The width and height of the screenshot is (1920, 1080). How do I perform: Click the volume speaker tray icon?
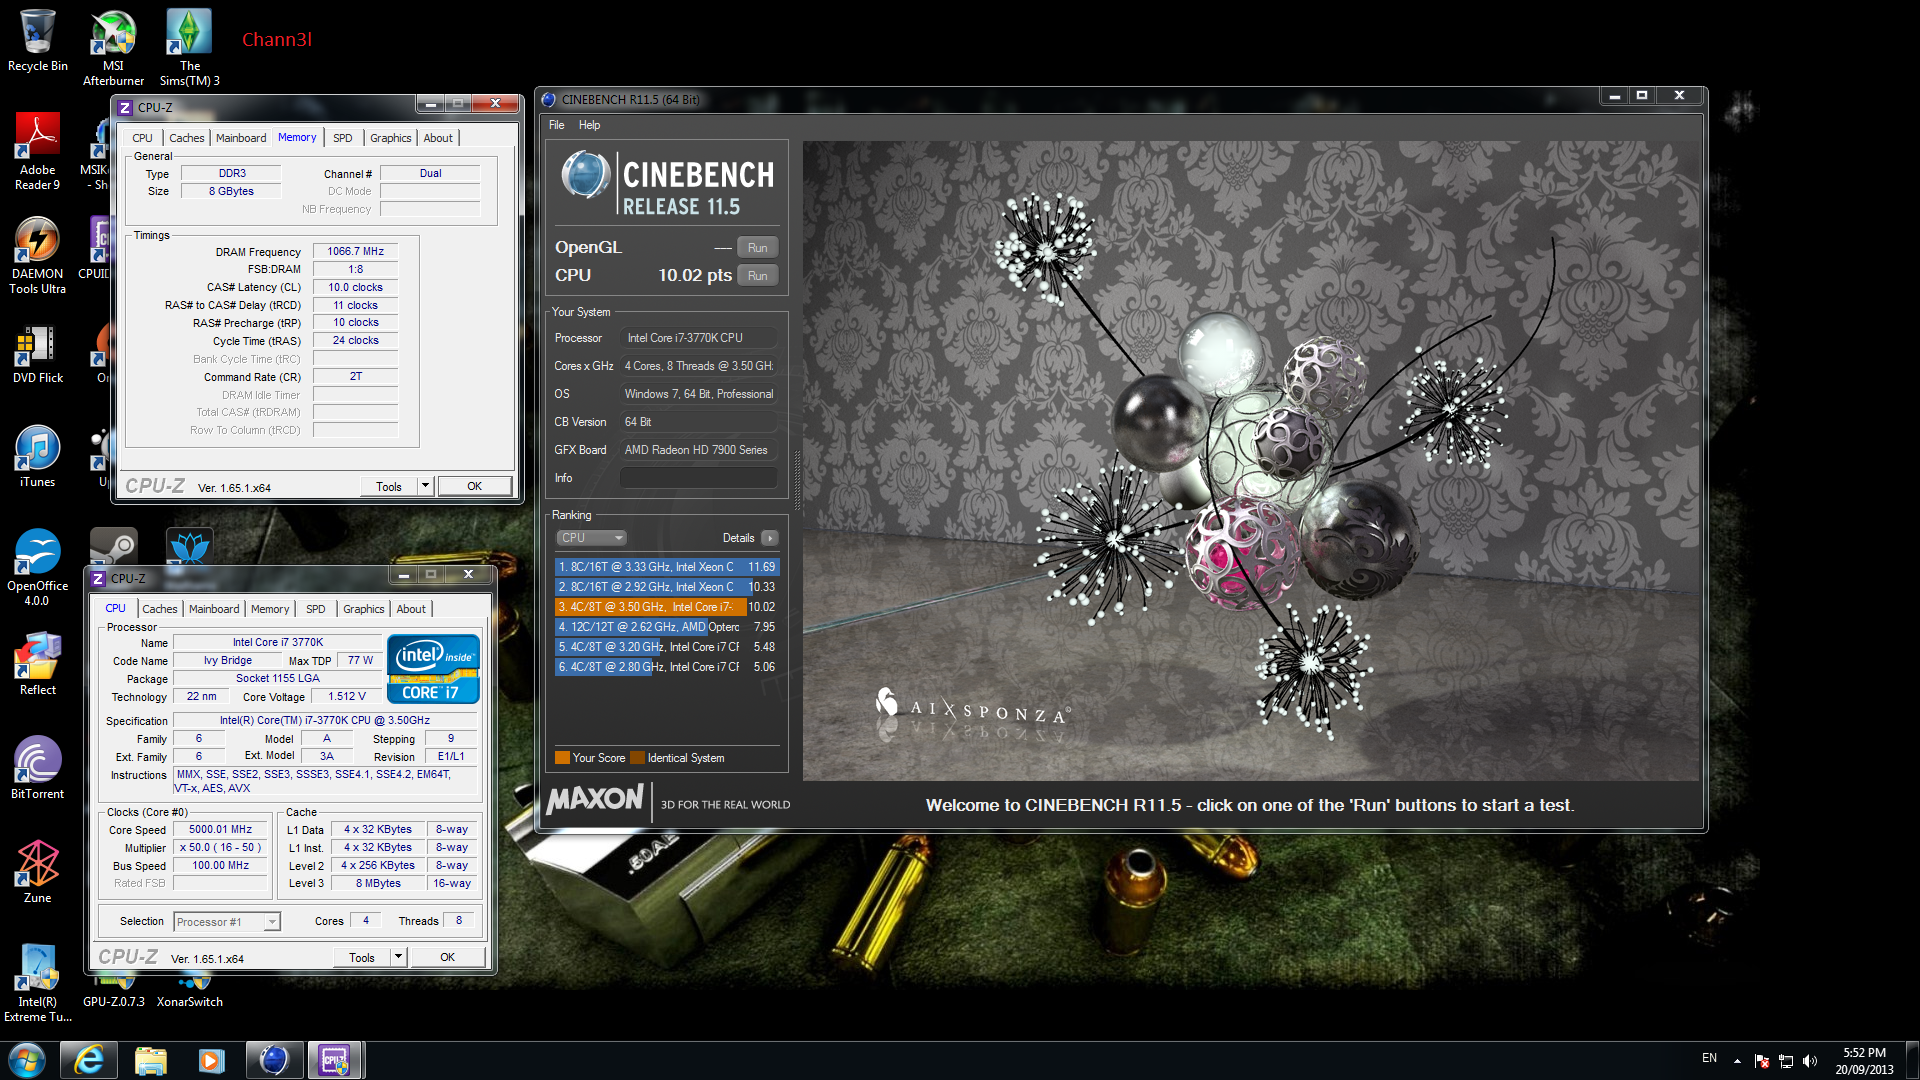pos(1809,1061)
